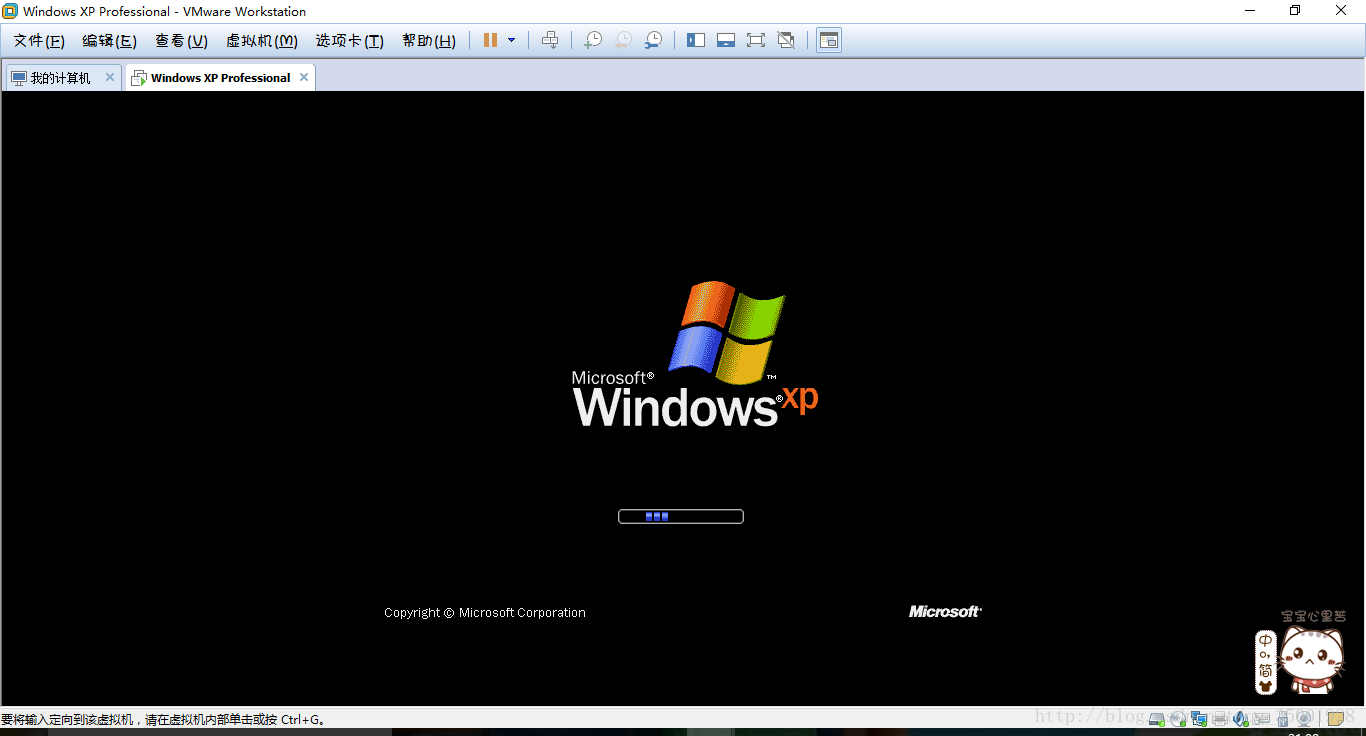Screen dimensions: 1366x736
Task: Click the cat mascot IME widget
Action: coord(1313,660)
